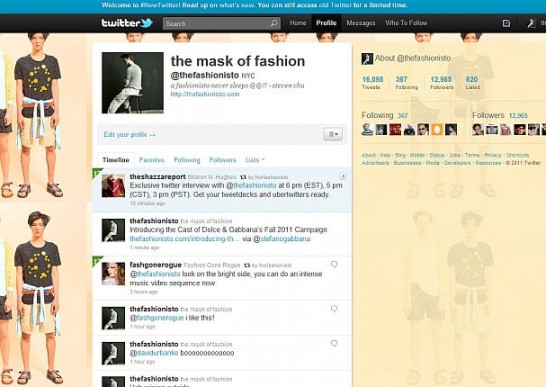Viewport: 546px width, 387px height.
Task: Click theshazzareport username link
Action: pyautogui.click(x=157, y=177)
